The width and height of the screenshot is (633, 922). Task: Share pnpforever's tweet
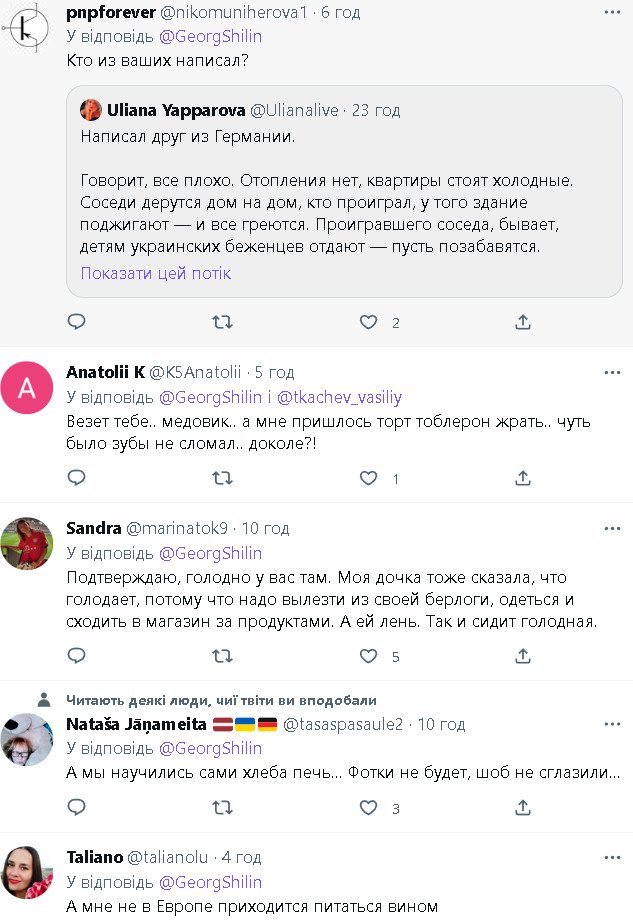(x=522, y=322)
